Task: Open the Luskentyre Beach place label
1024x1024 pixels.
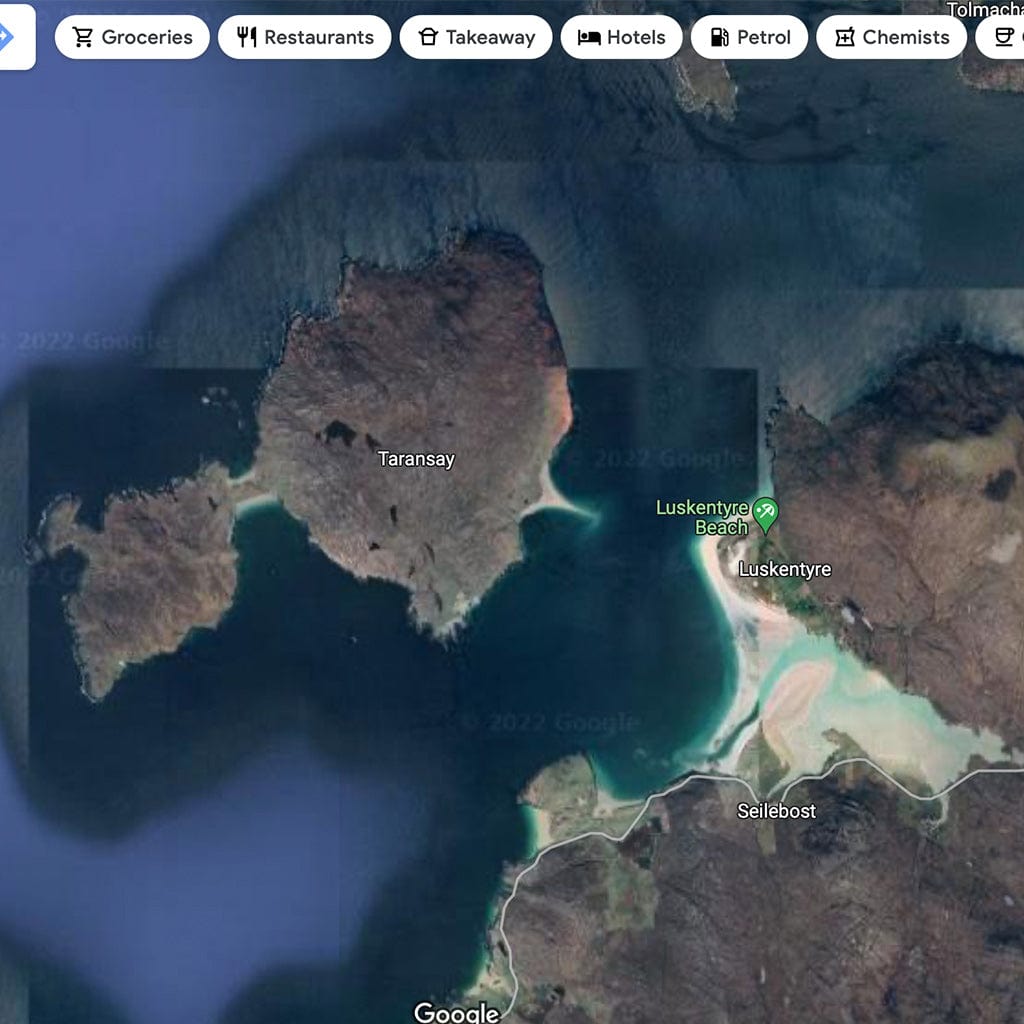Action: (702, 518)
